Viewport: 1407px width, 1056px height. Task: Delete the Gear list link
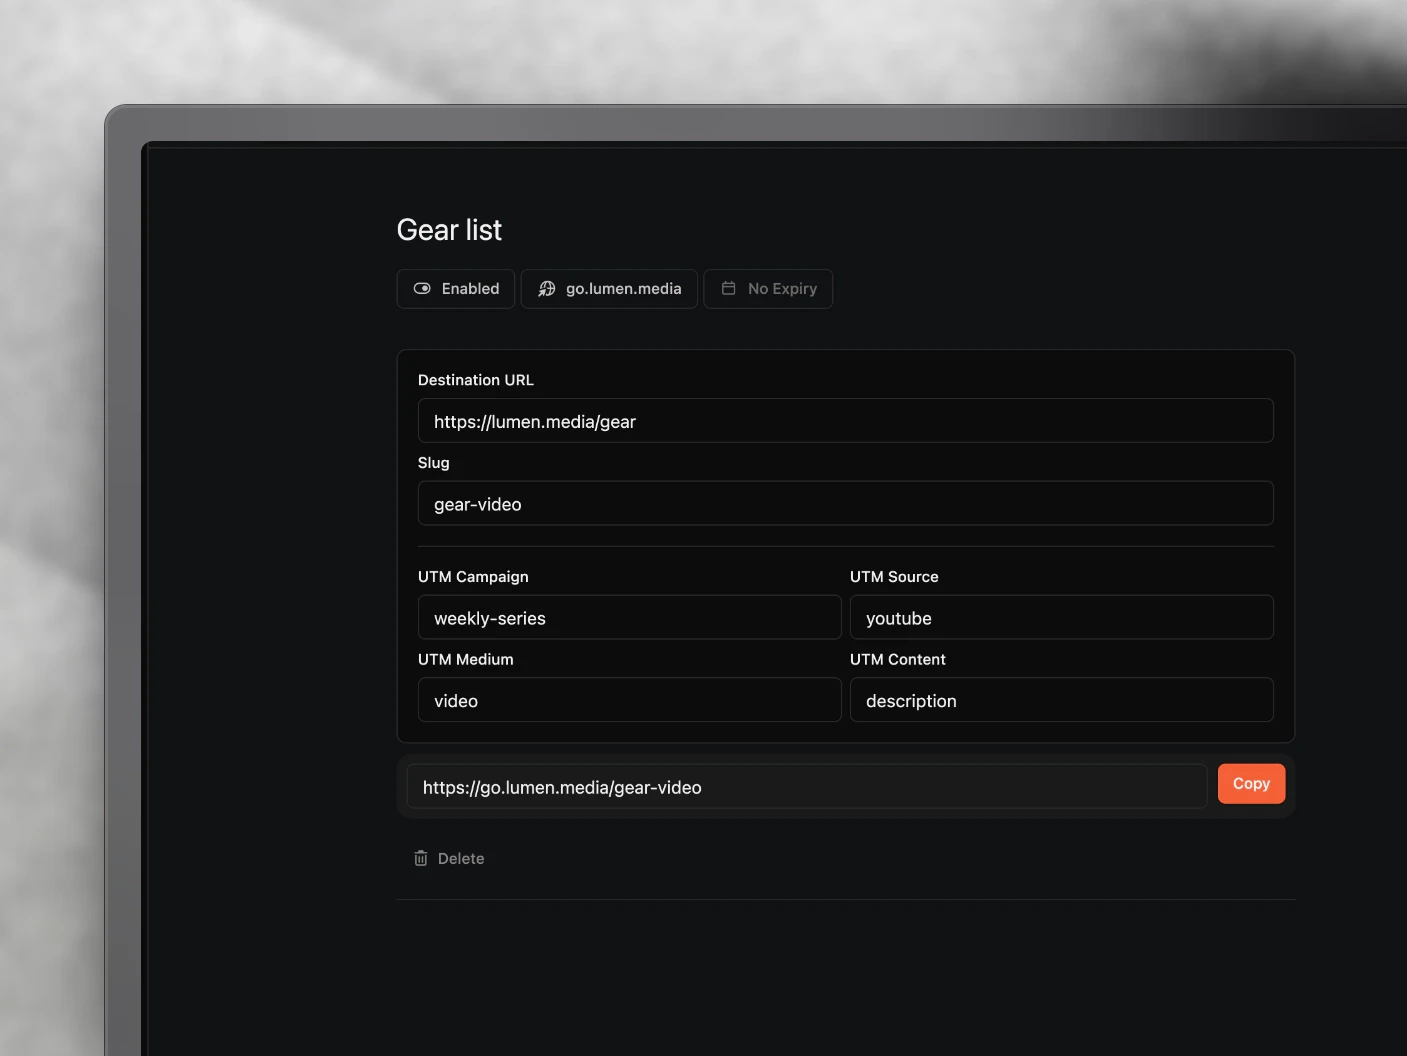[449, 859]
